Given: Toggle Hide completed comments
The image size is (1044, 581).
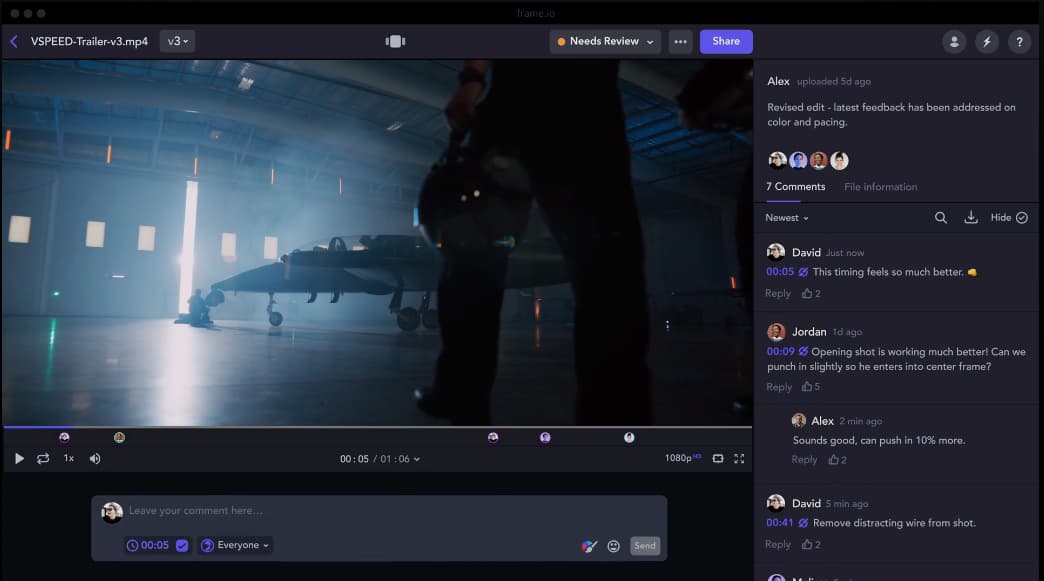Looking at the screenshot, I should point(1009,217).
